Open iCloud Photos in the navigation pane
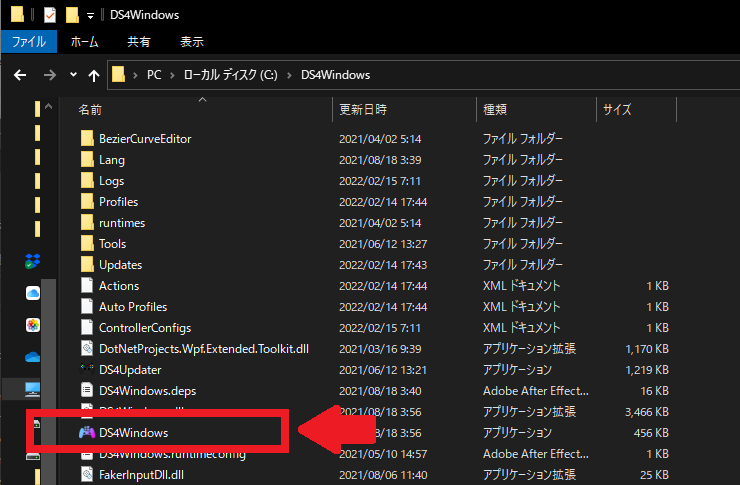Image resolution: width=740 pixels, height=485 pixels. click(x=33, y=325)
